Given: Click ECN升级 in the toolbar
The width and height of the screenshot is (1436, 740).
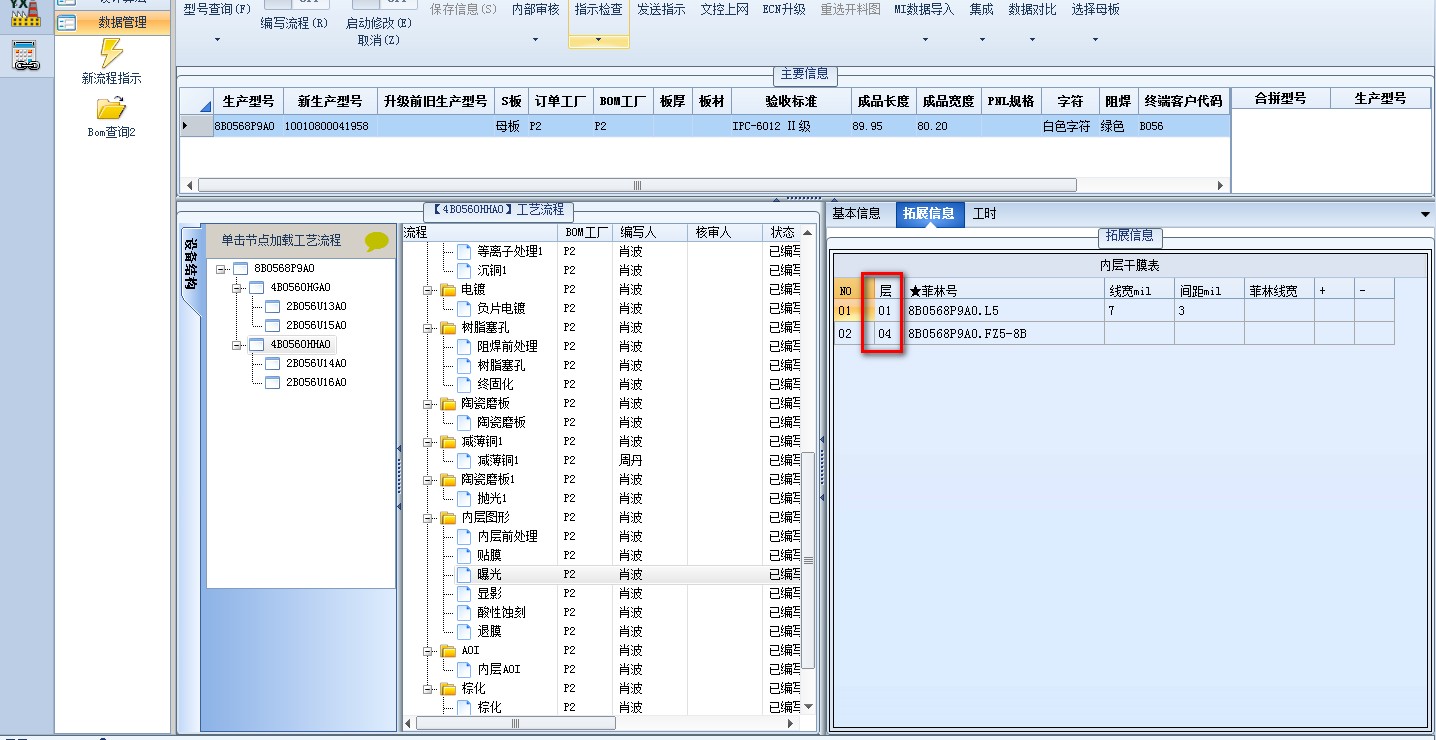Looking at the screenshot, I should [783, 9].
